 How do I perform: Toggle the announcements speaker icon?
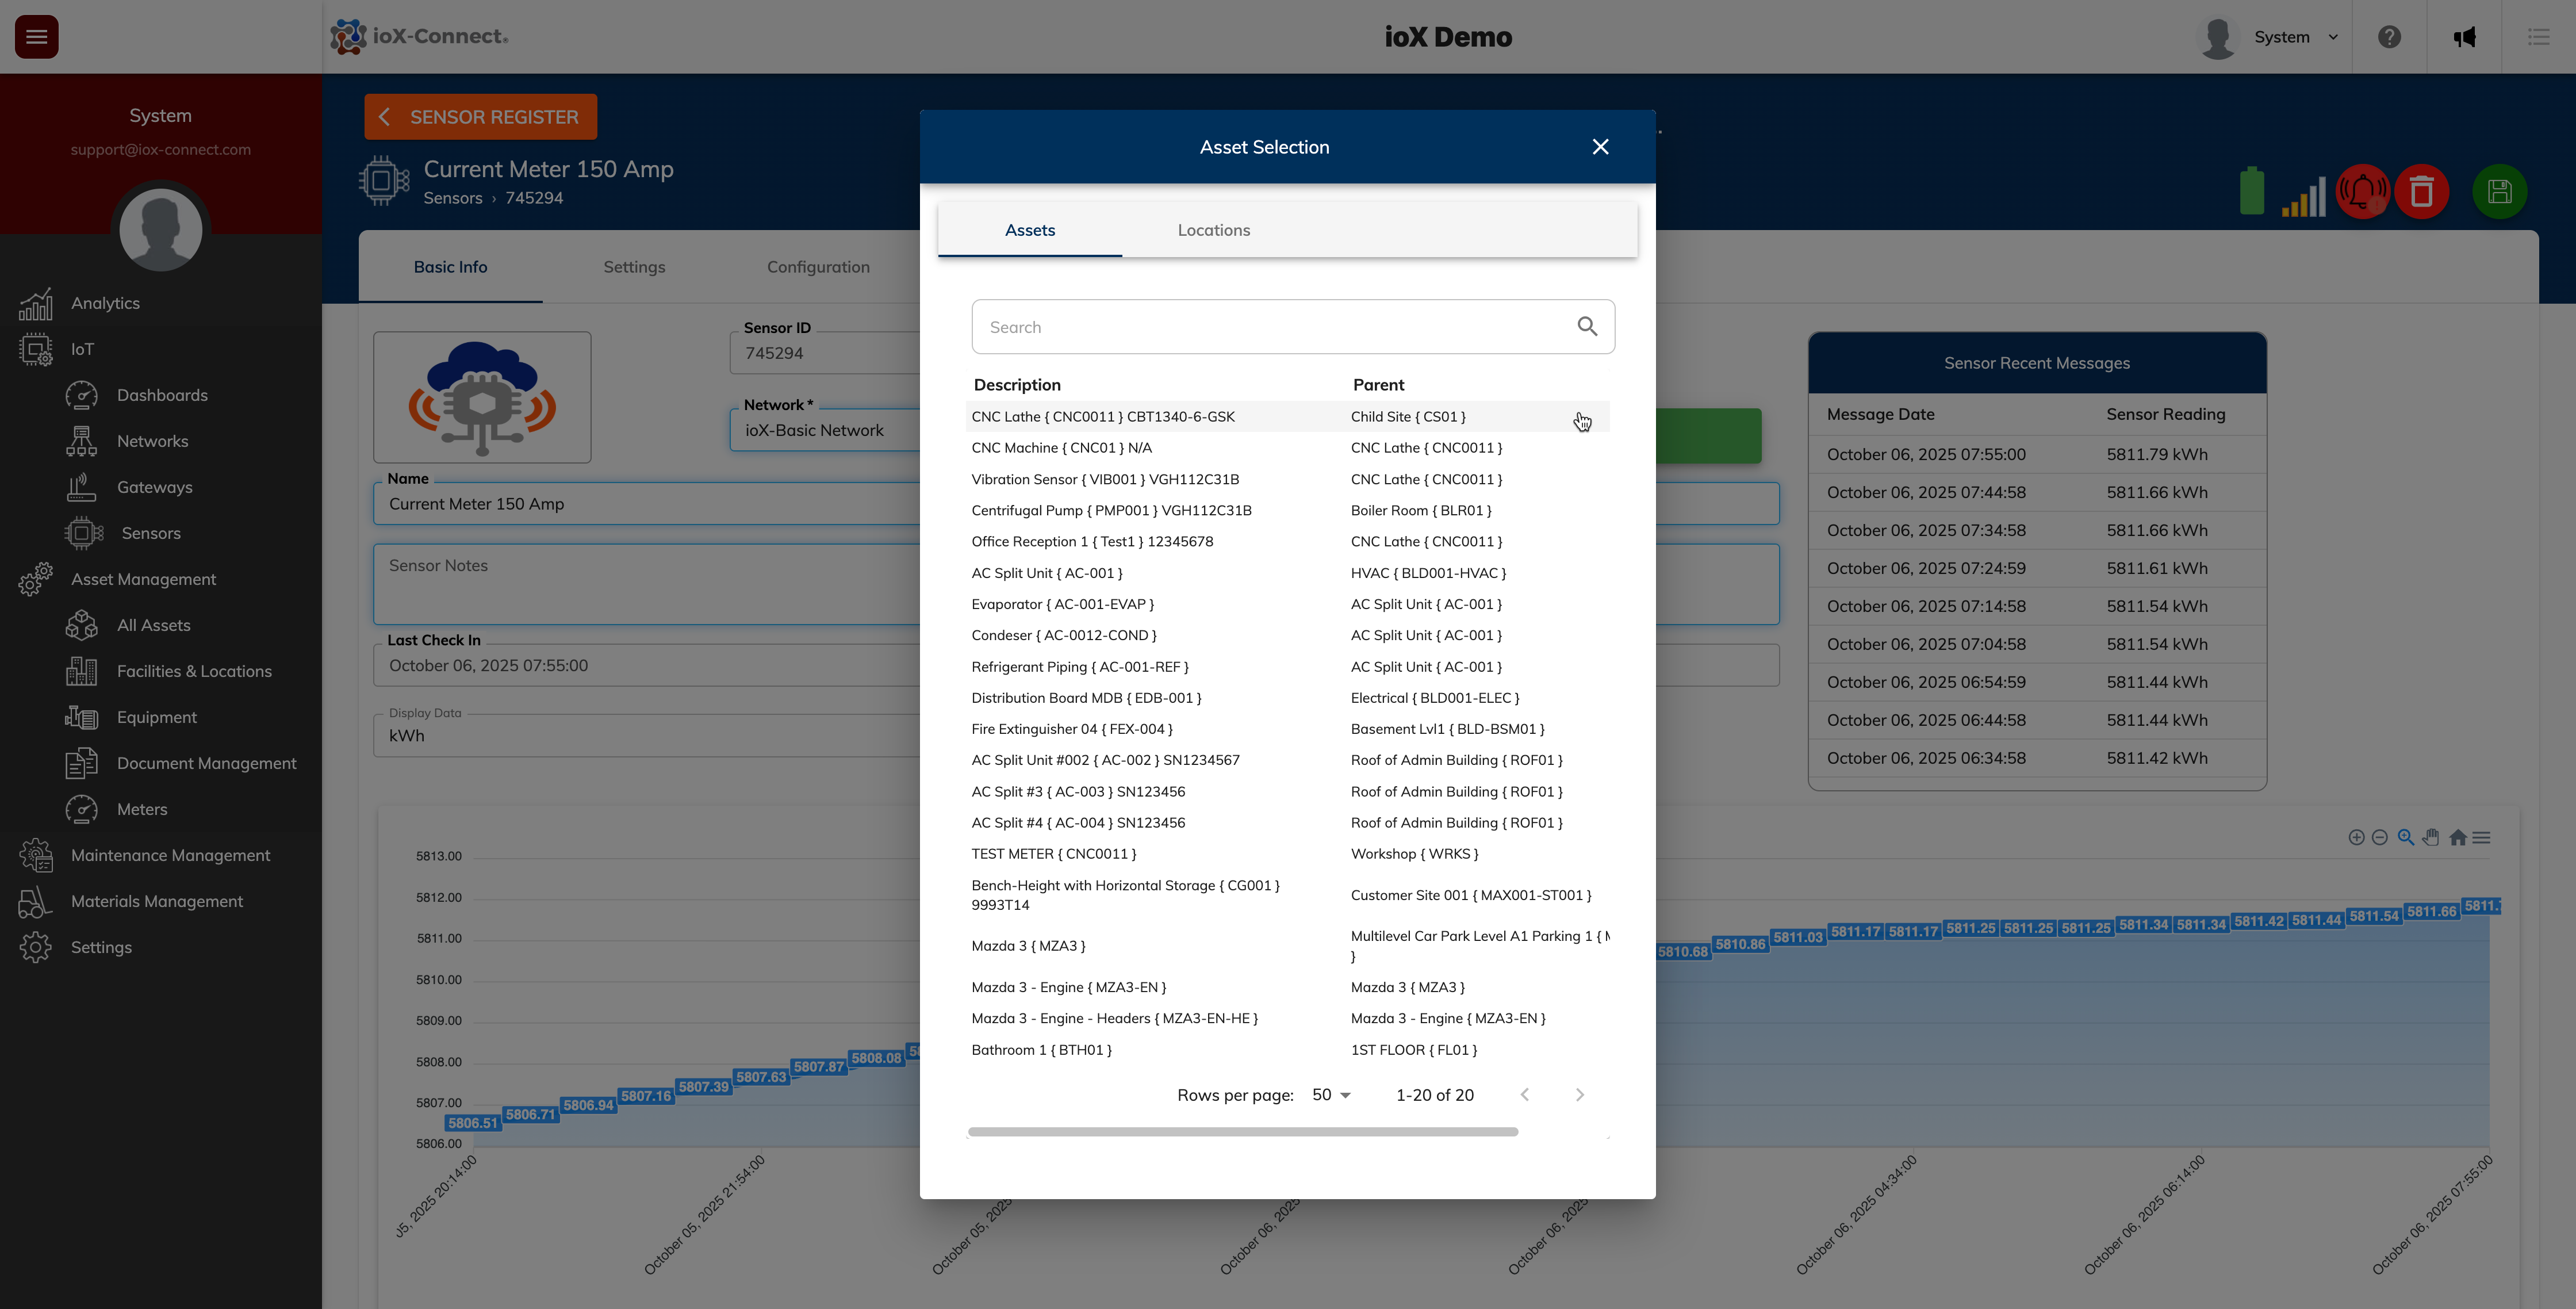click(2465, 36)
